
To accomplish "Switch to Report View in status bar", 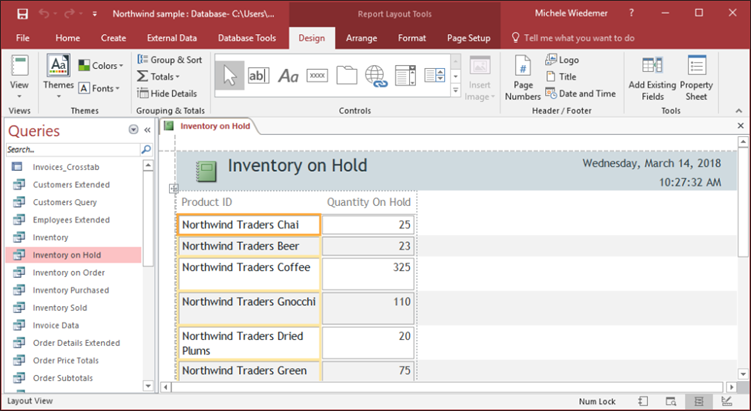I will pos(643,401).
